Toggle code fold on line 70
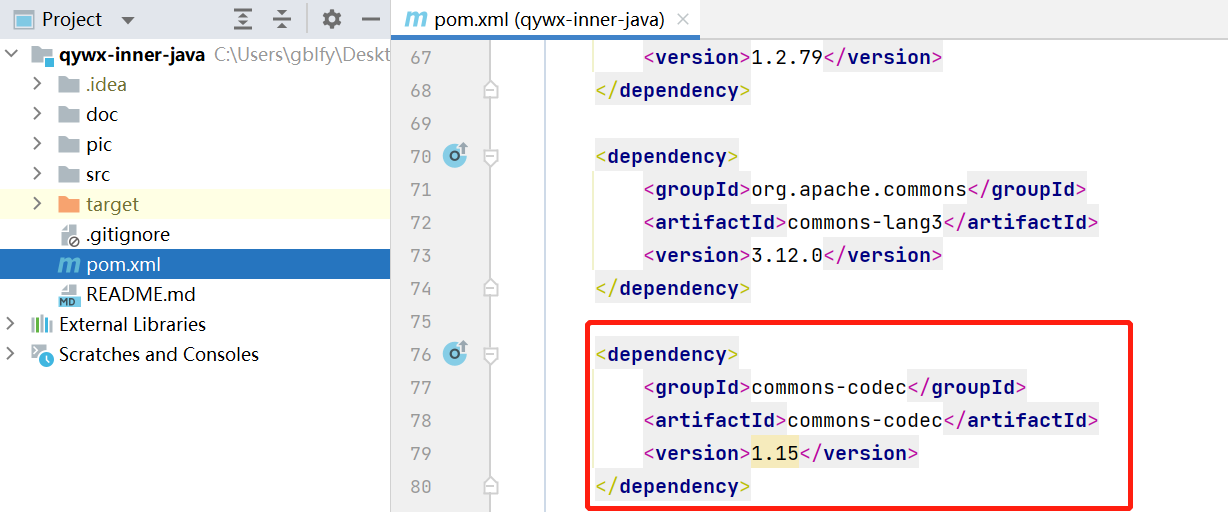Image resolution: width=1228 pixels, height=512 pixels. pos(490,156)
